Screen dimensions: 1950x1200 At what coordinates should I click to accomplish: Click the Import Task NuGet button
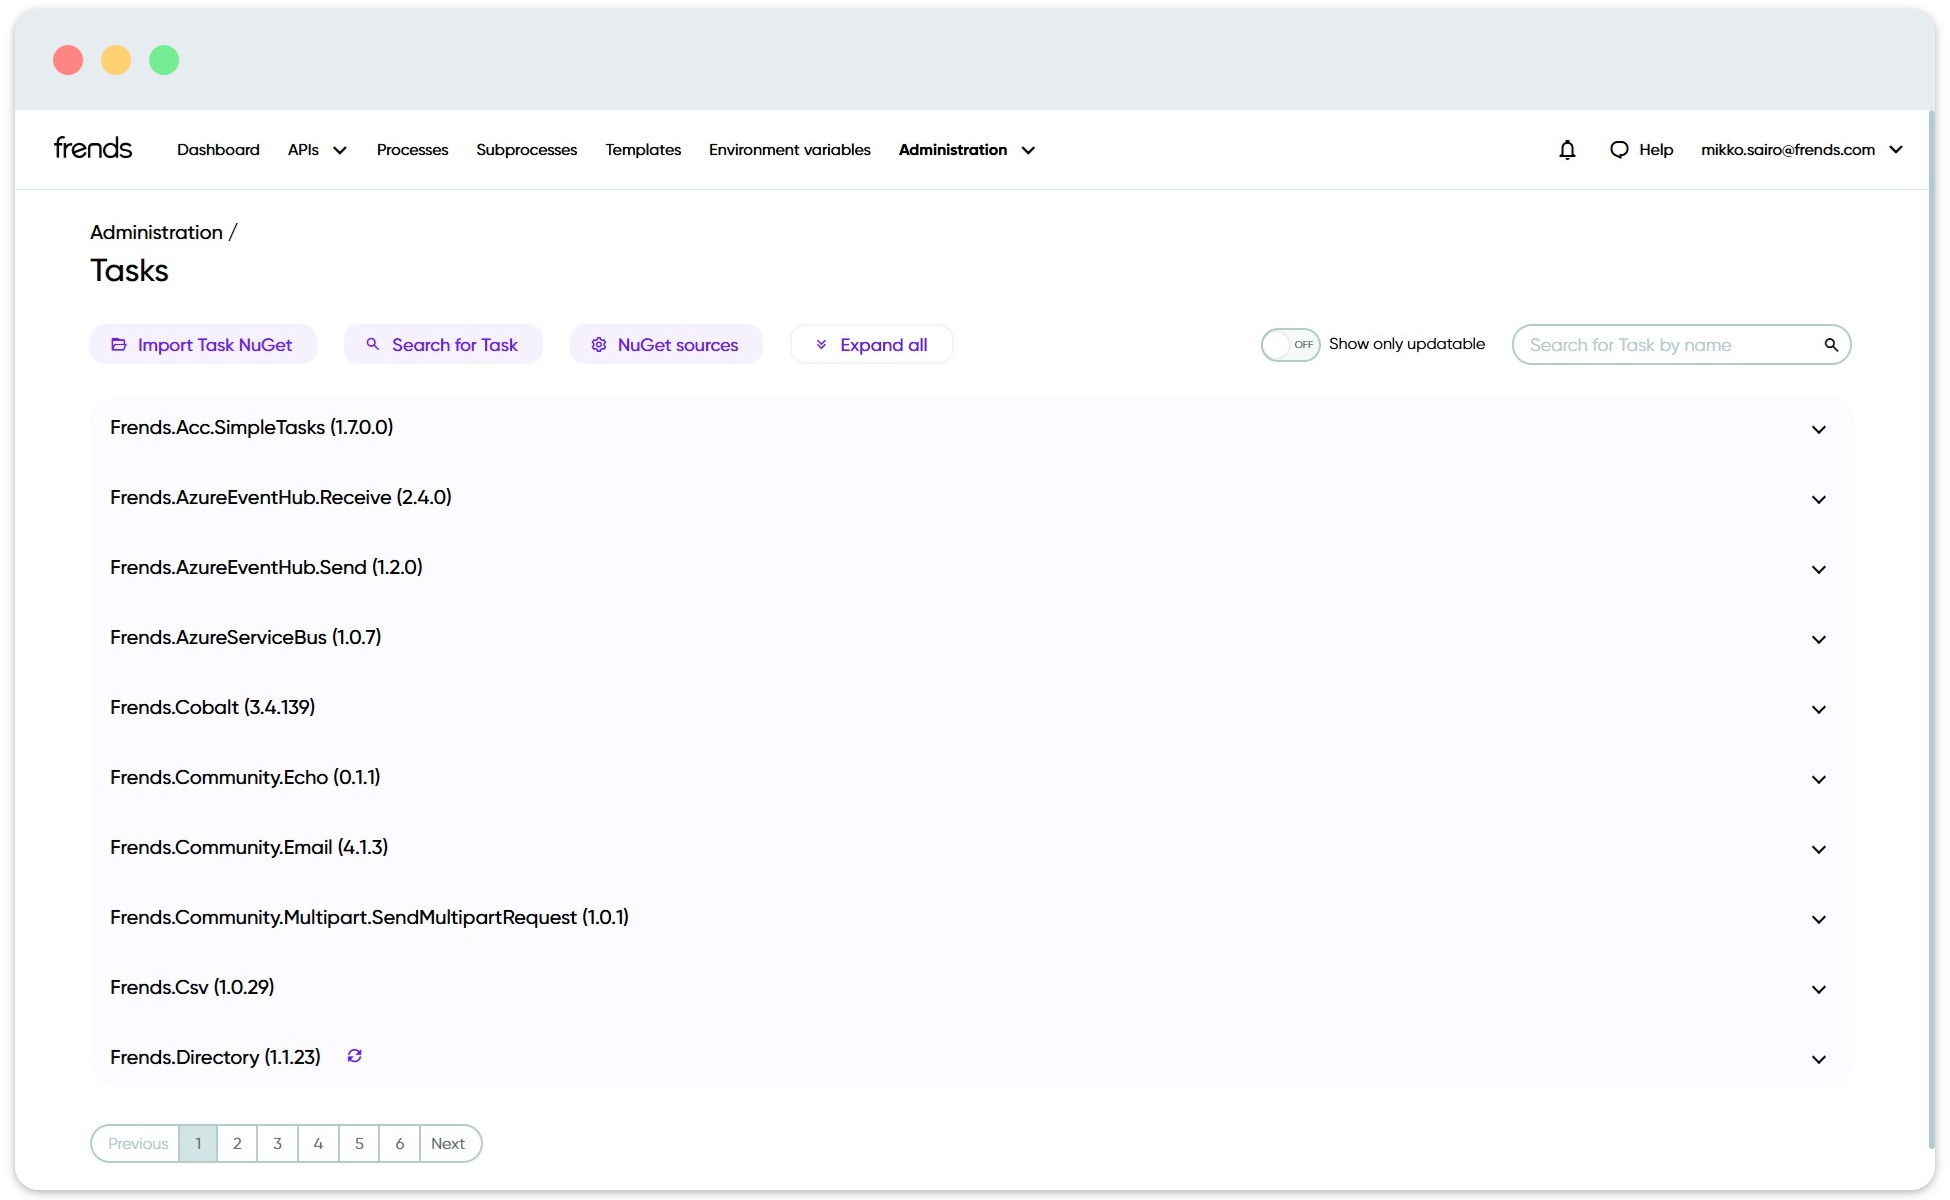pos(203,345)
